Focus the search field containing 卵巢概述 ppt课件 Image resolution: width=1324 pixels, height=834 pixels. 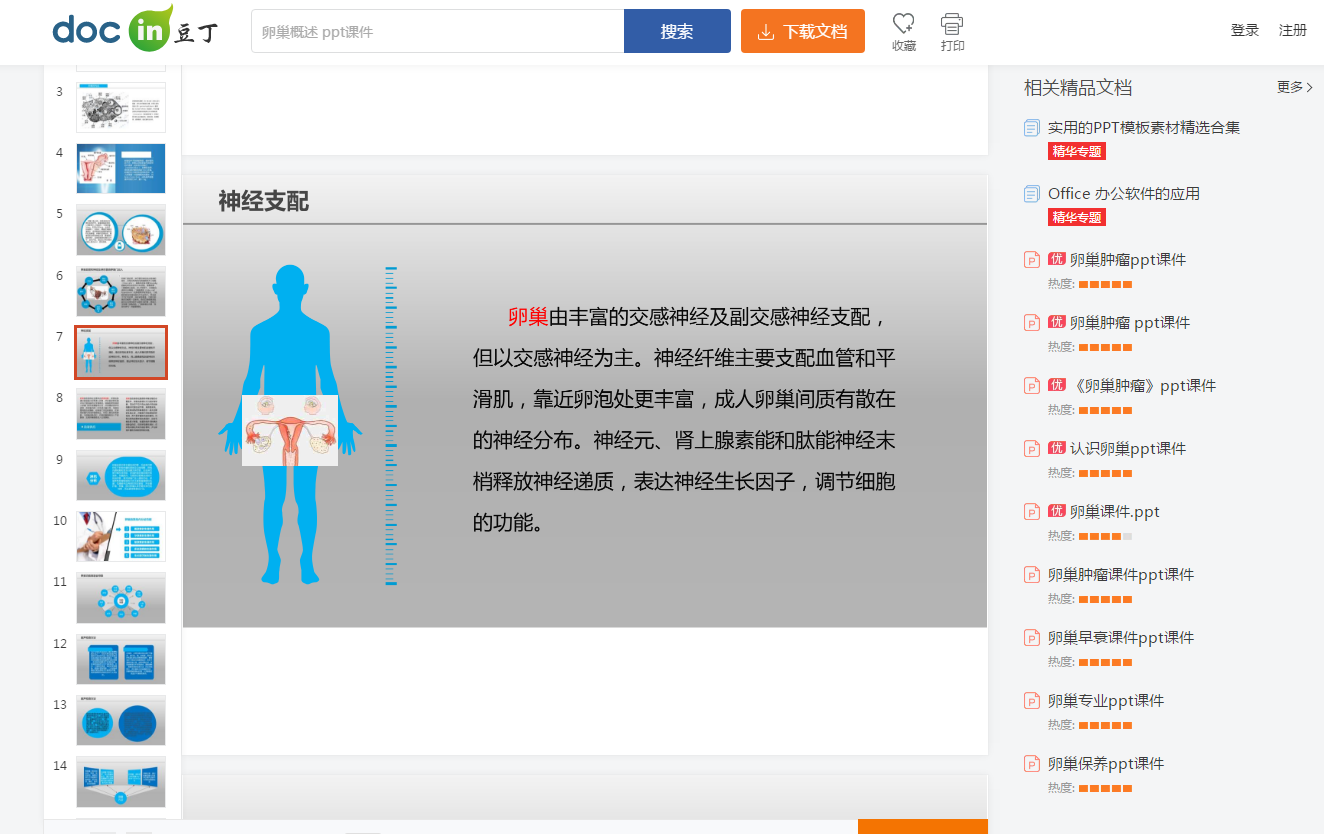pyautogui.click(x=438, y=31)
